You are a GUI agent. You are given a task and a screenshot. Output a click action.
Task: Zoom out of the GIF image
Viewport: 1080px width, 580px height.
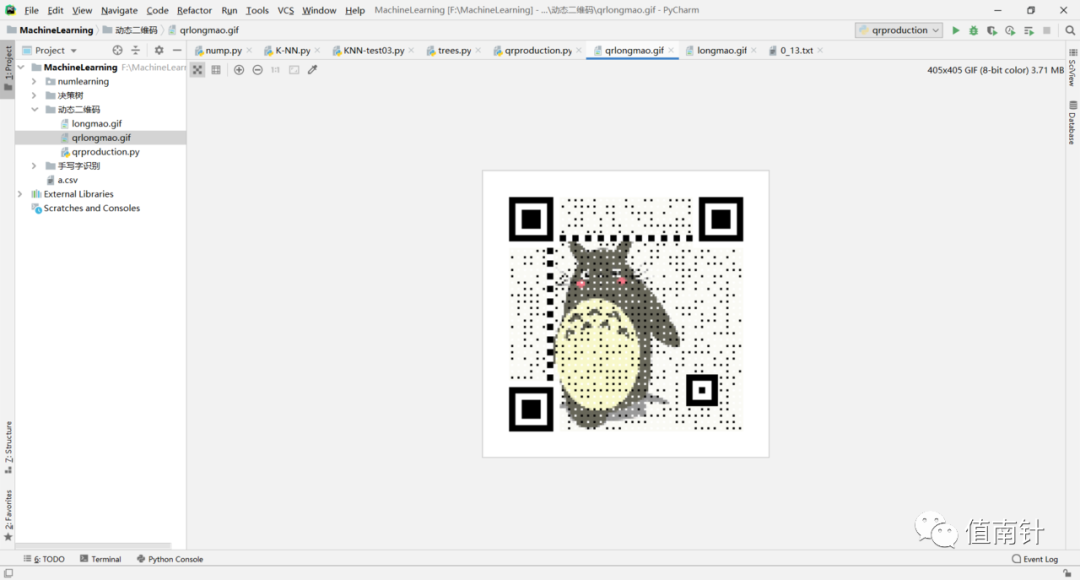258,70
